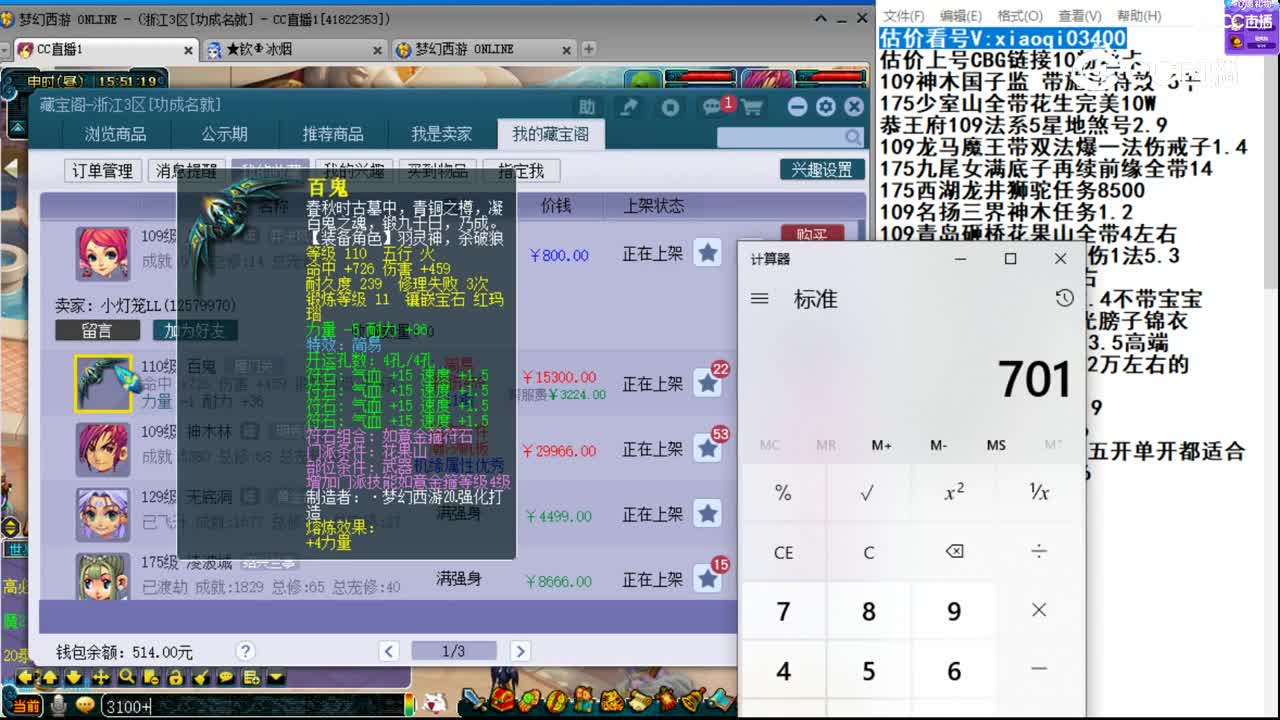The width and height of the screenshot is (1280, 720).
Task: Click the calculator x² key
Action: point(954,492)
